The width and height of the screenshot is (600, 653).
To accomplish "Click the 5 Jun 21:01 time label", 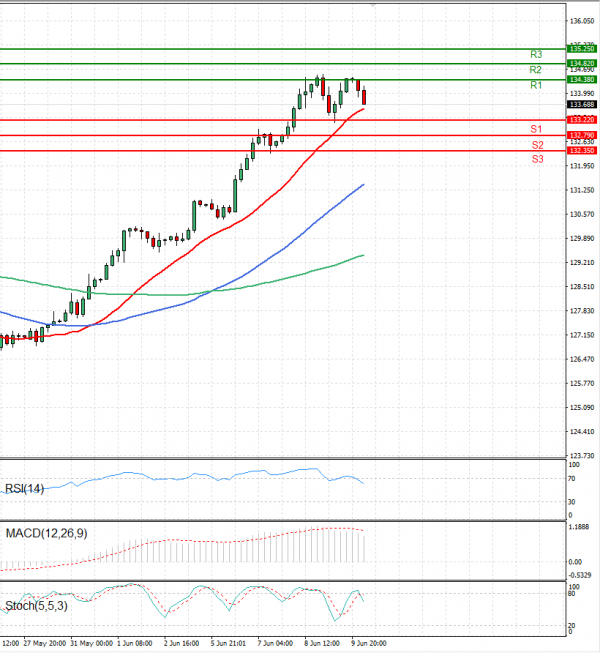I will (228, 643).
